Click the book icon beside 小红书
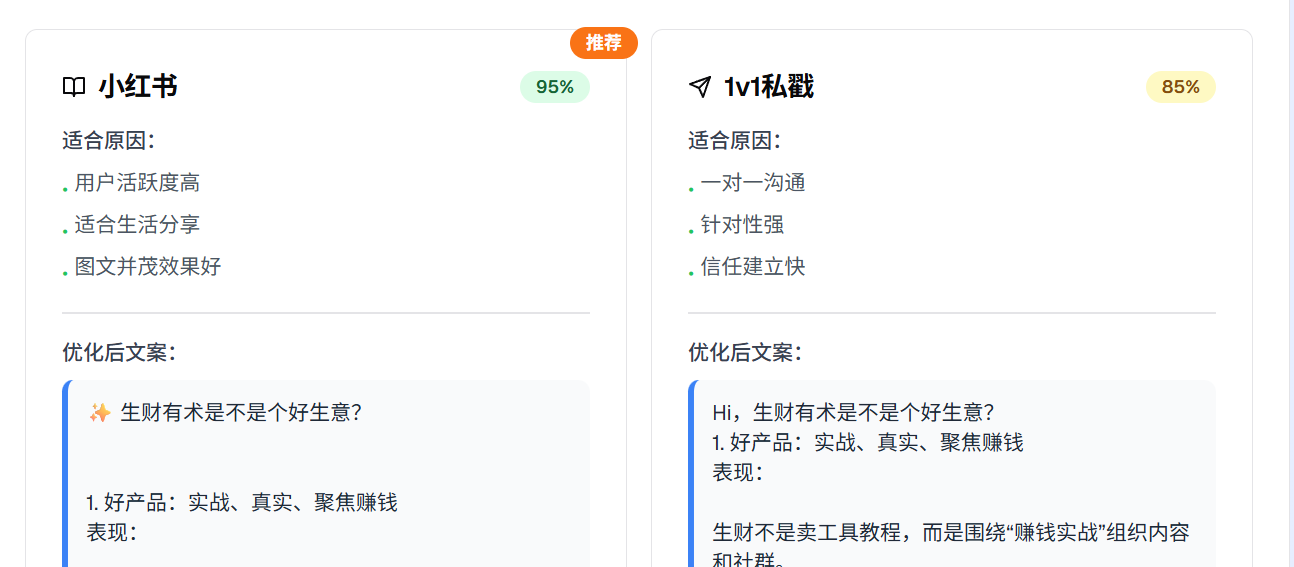1294x567 pixels. coord(74,87)
